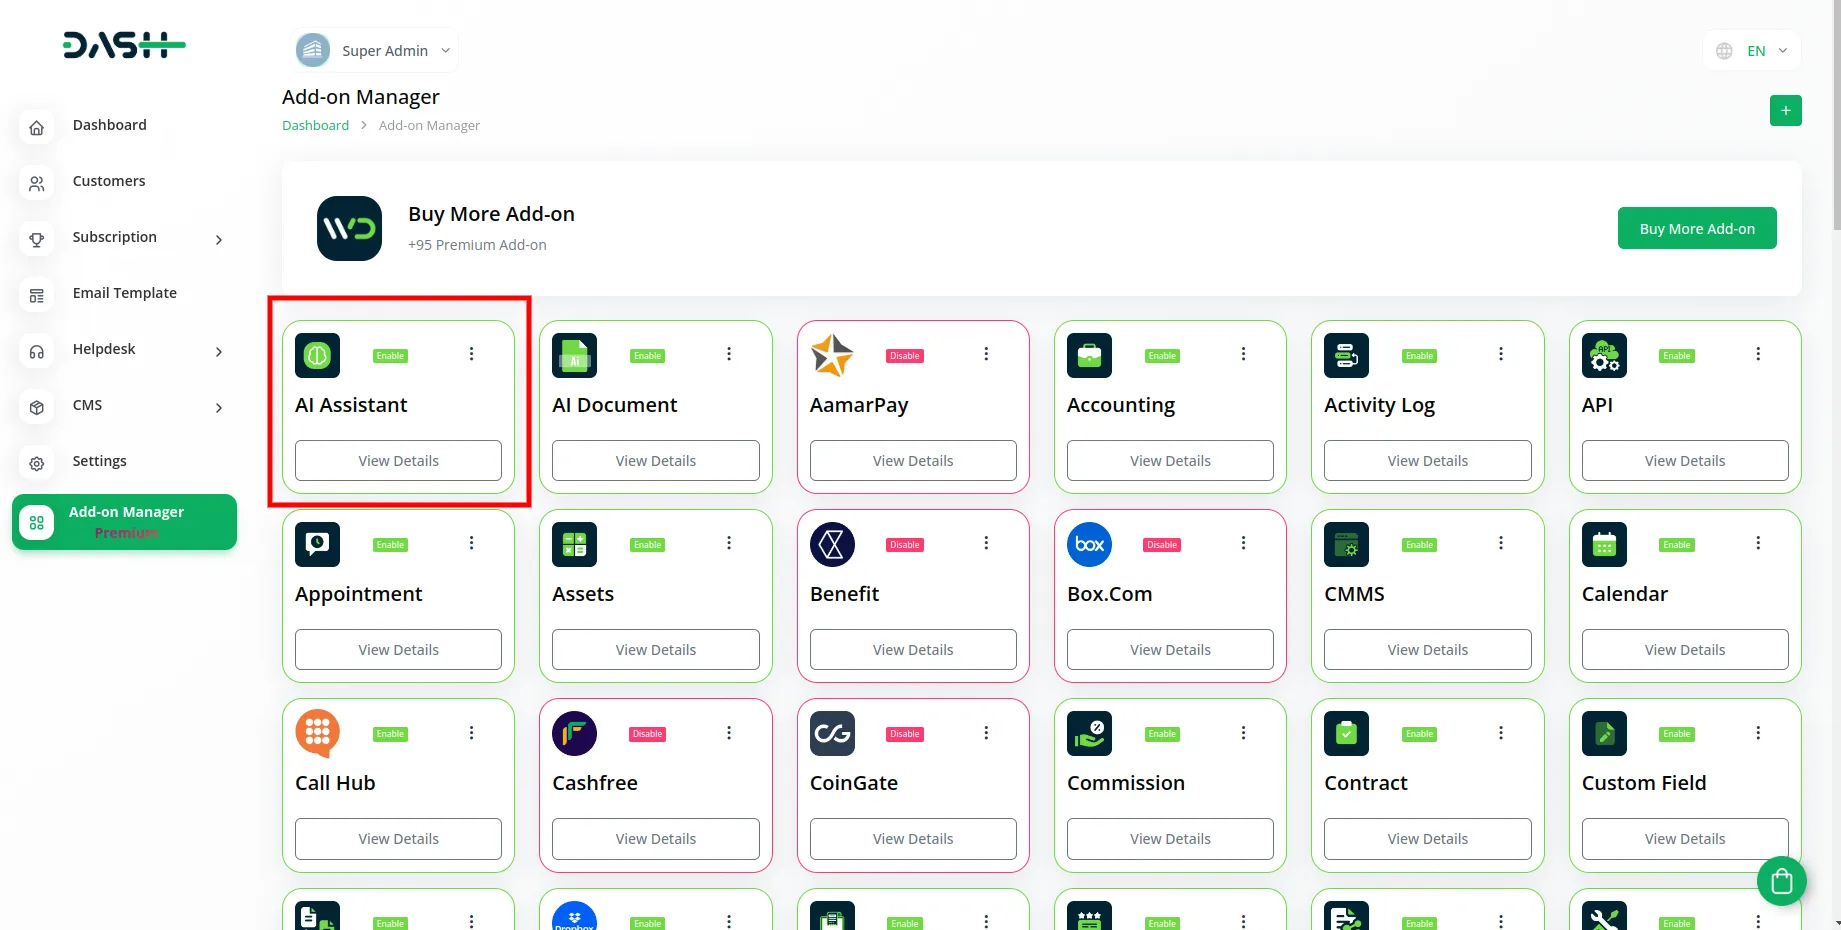Click the Assets add-on icon
The height and width of the screenshot is (930, 1841).
tap(574, 544)
